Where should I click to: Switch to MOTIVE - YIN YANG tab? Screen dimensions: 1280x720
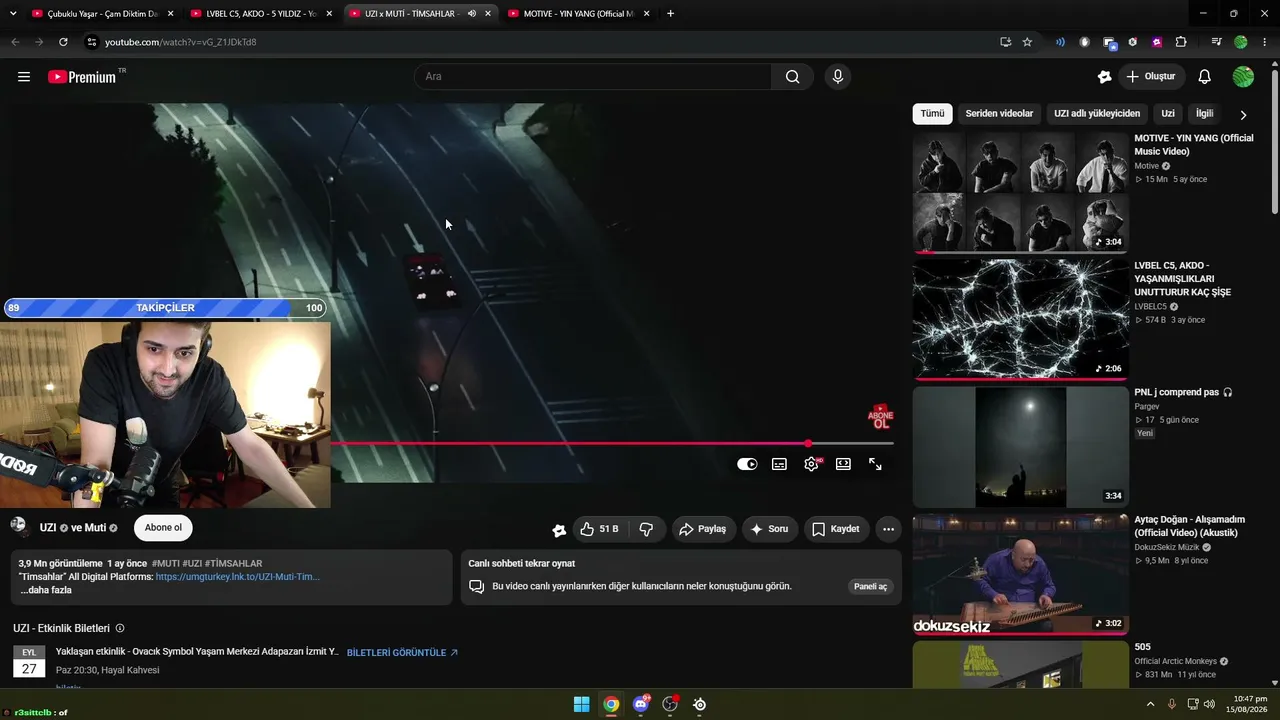pos(579,14)
